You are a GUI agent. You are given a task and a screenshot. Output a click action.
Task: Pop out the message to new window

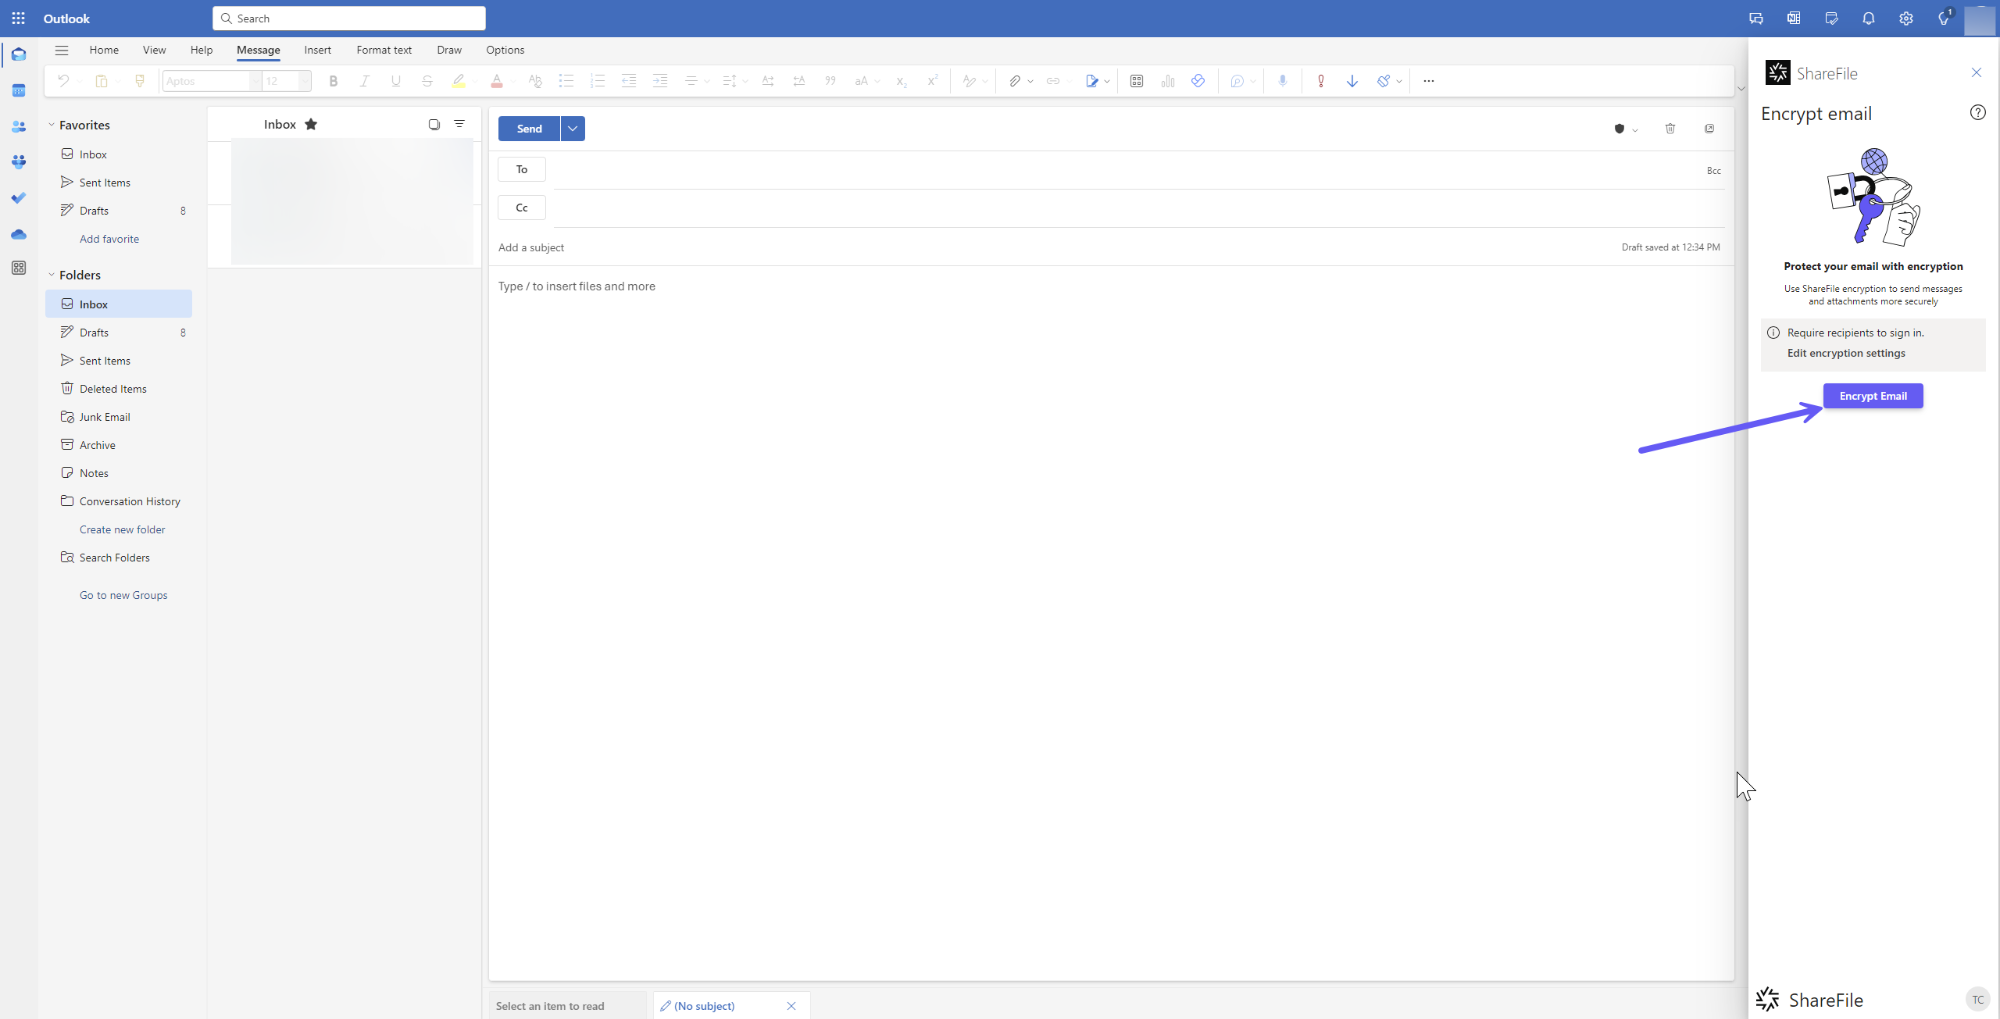(x=1709, y=128)
